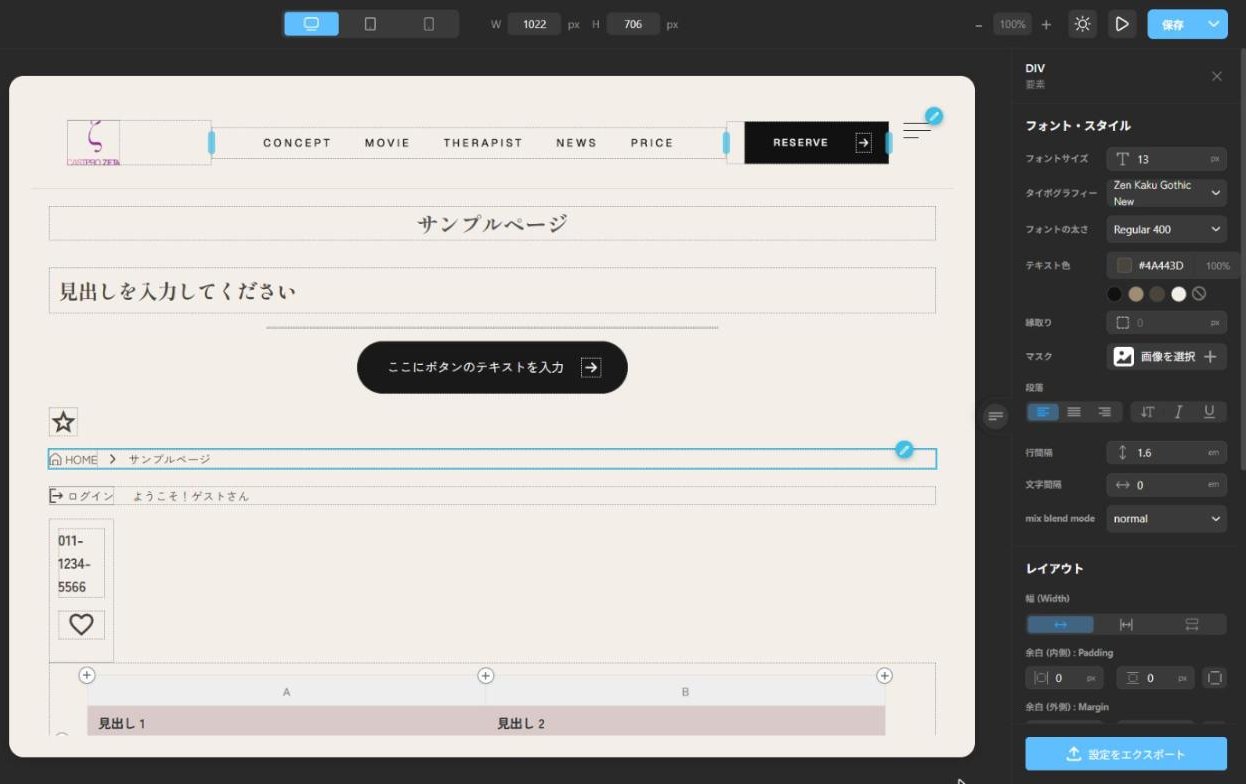Click THERAPIST in the navigation menu
1246x784 pixels.
[x=483, y=143]
